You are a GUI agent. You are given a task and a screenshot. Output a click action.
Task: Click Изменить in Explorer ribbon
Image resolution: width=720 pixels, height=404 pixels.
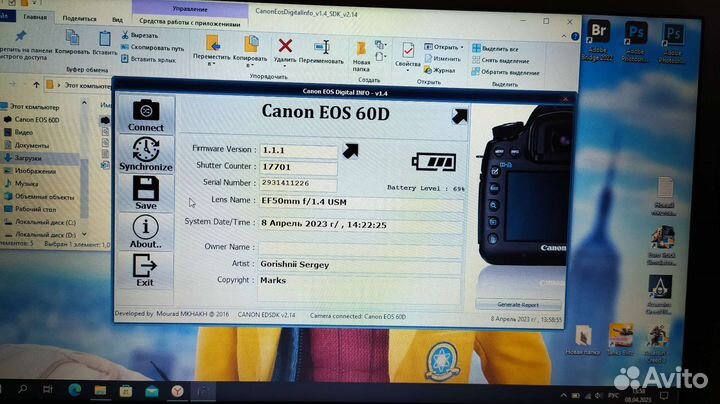pos(442,59)
